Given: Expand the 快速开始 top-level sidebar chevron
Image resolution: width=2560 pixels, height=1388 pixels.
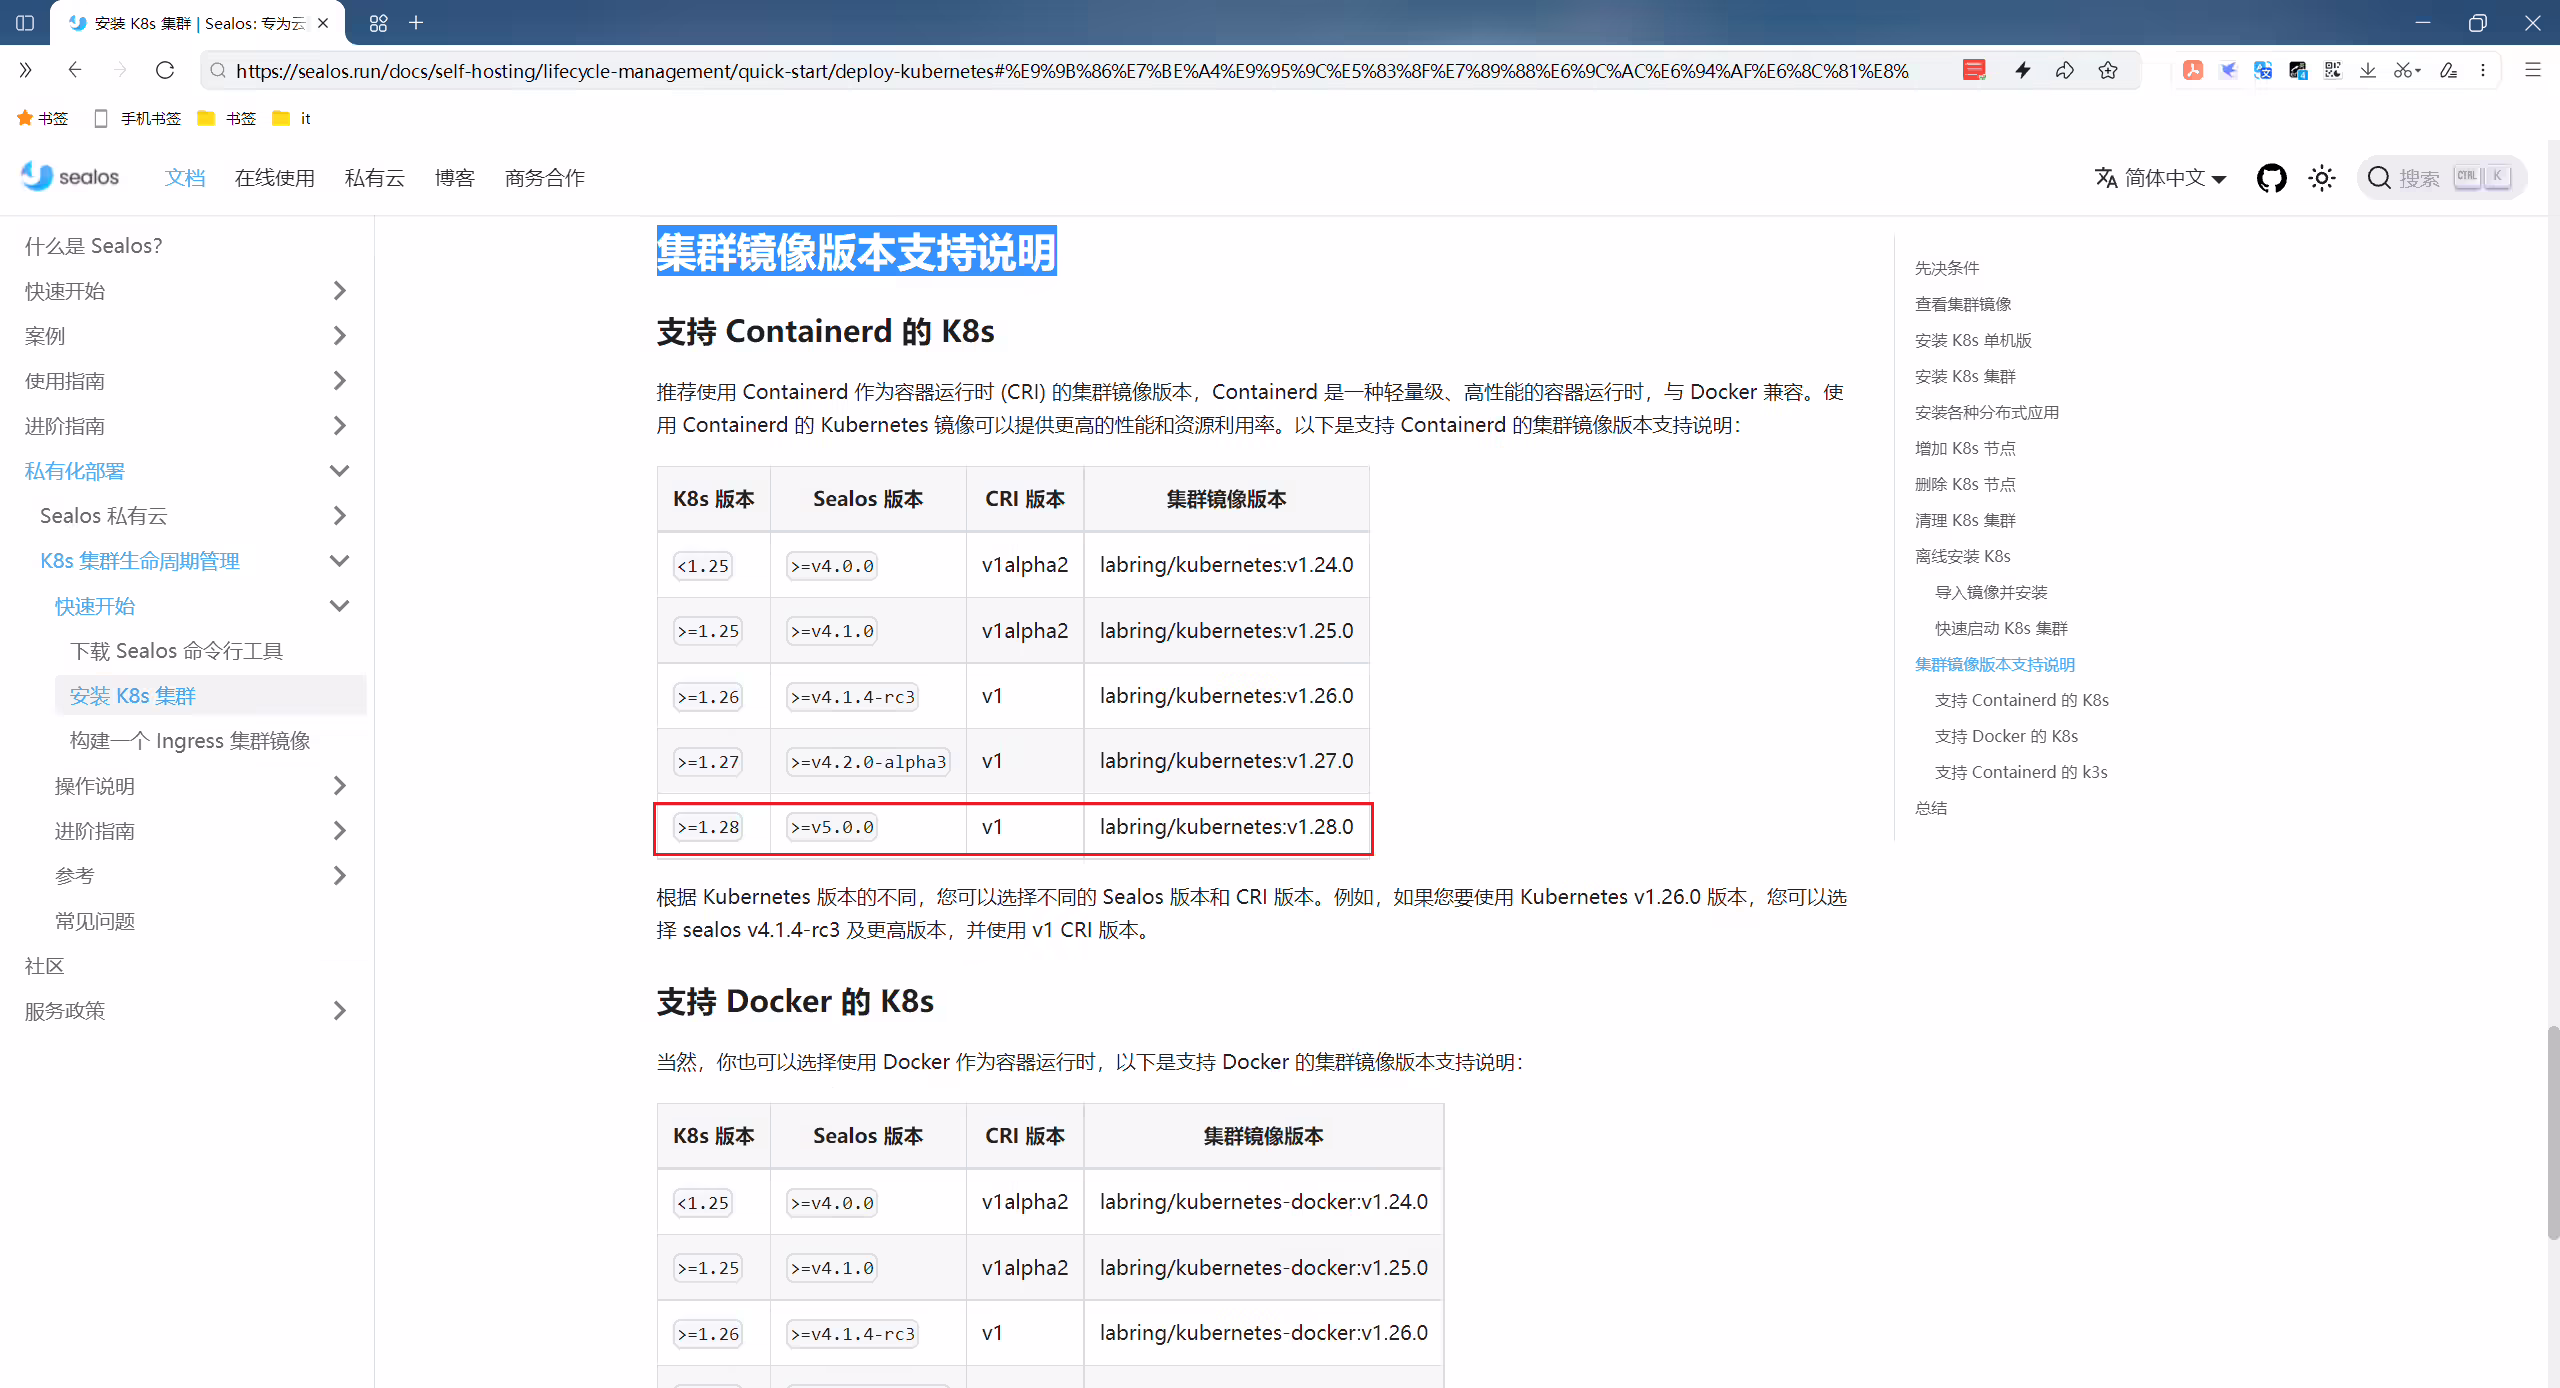Looking at the screenshot, I should (339, 291).
